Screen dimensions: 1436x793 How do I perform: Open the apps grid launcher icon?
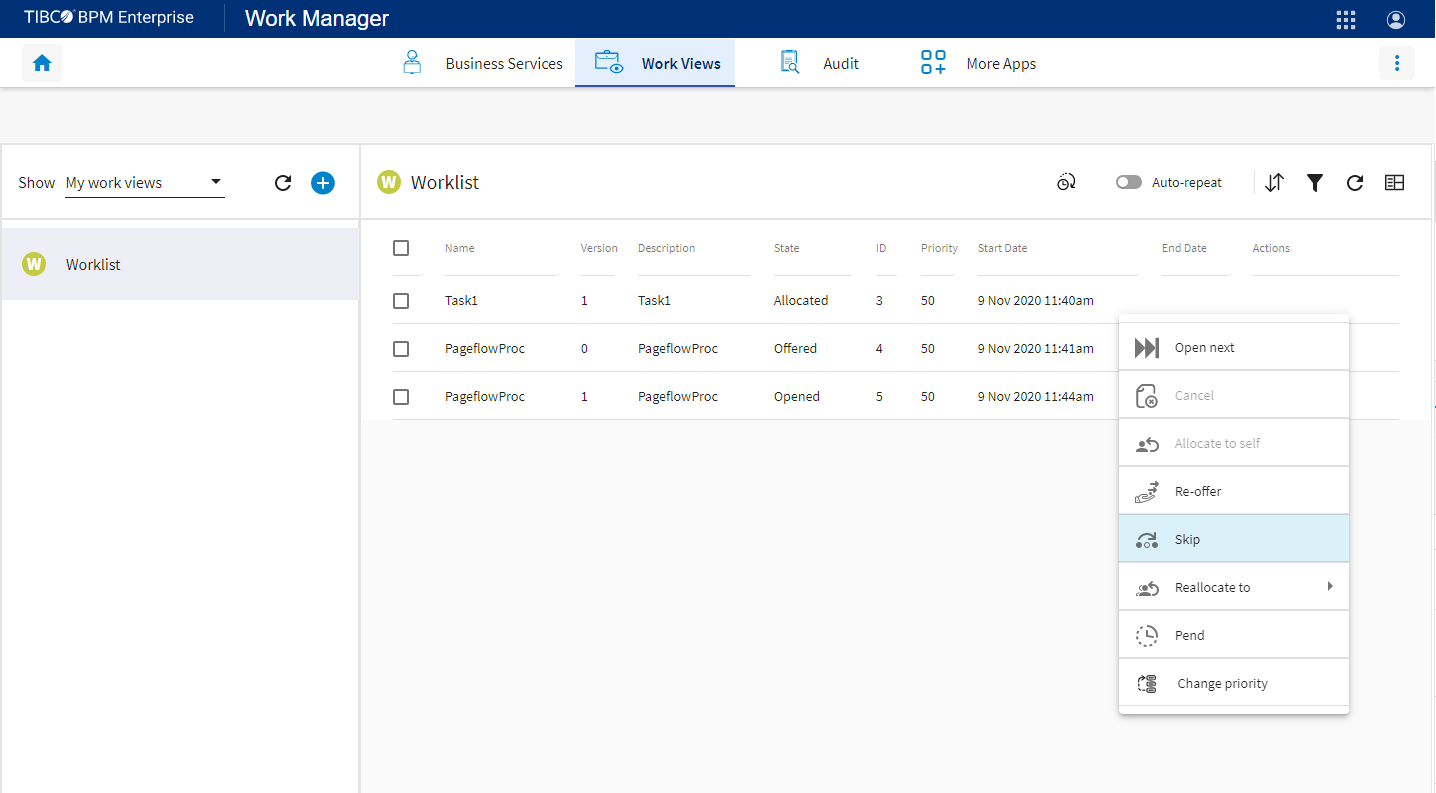tap(1346, 20)
